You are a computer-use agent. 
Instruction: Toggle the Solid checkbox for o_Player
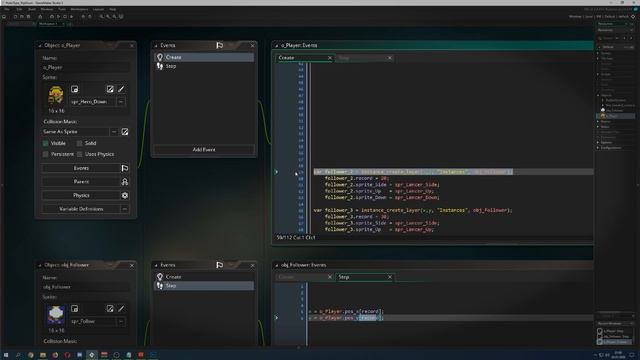80,143
